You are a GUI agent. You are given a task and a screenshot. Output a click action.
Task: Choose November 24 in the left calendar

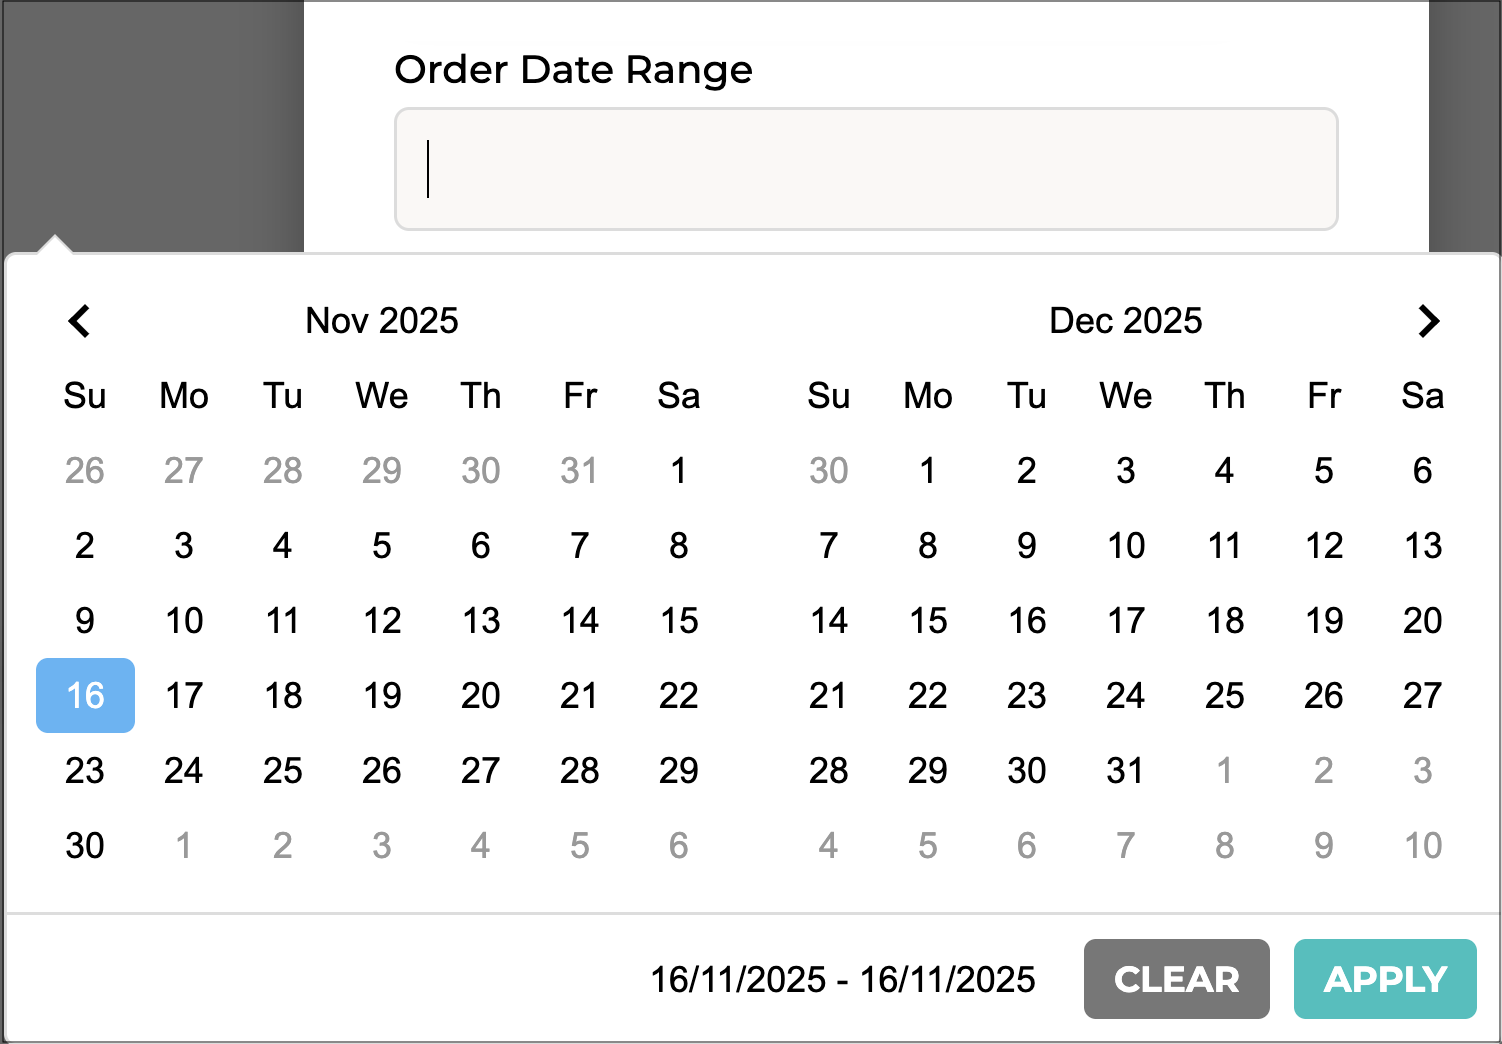pyautogui.click(x=184, y=770)
